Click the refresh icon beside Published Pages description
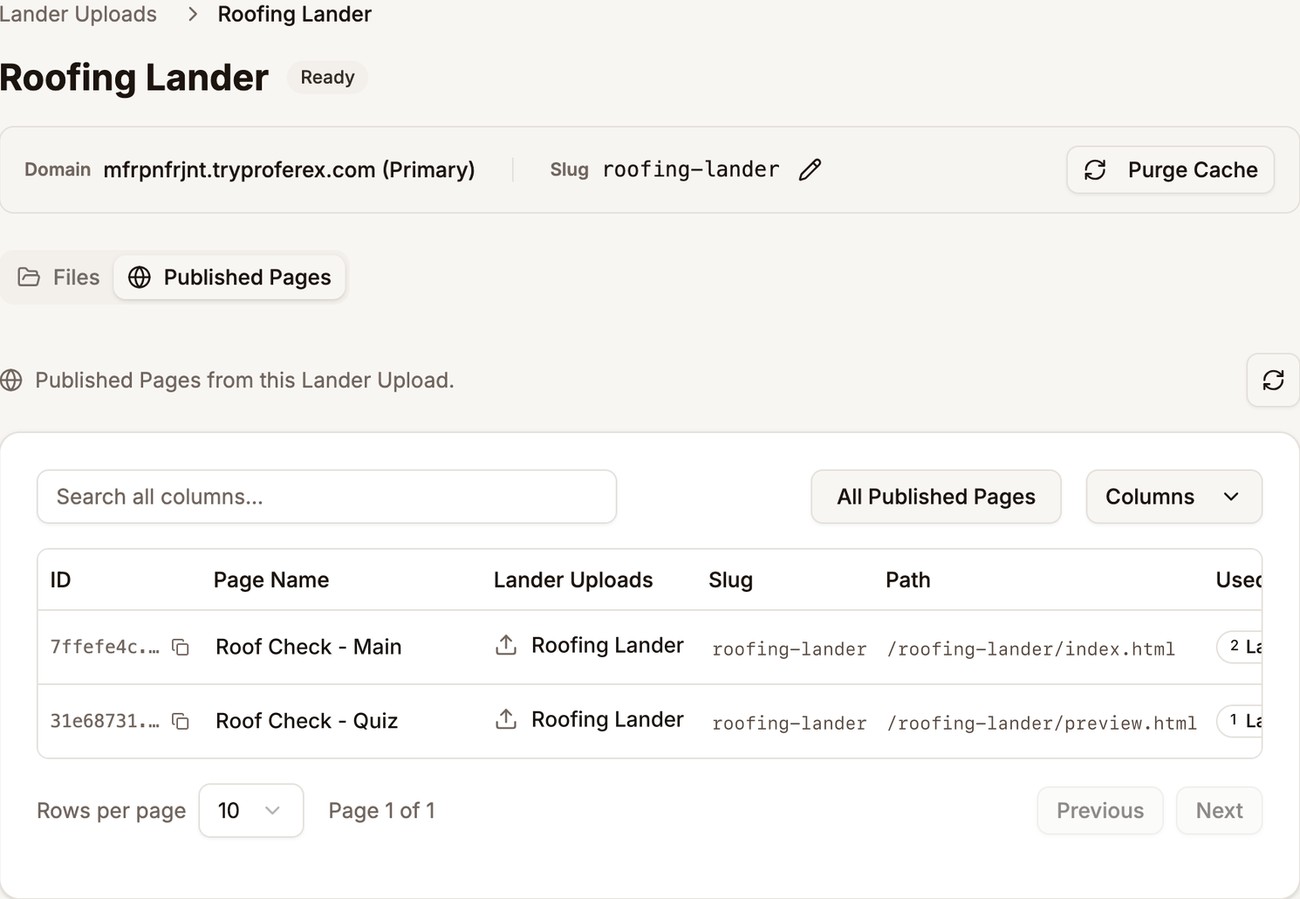 pyautogui.click(x=1273, y=380)
